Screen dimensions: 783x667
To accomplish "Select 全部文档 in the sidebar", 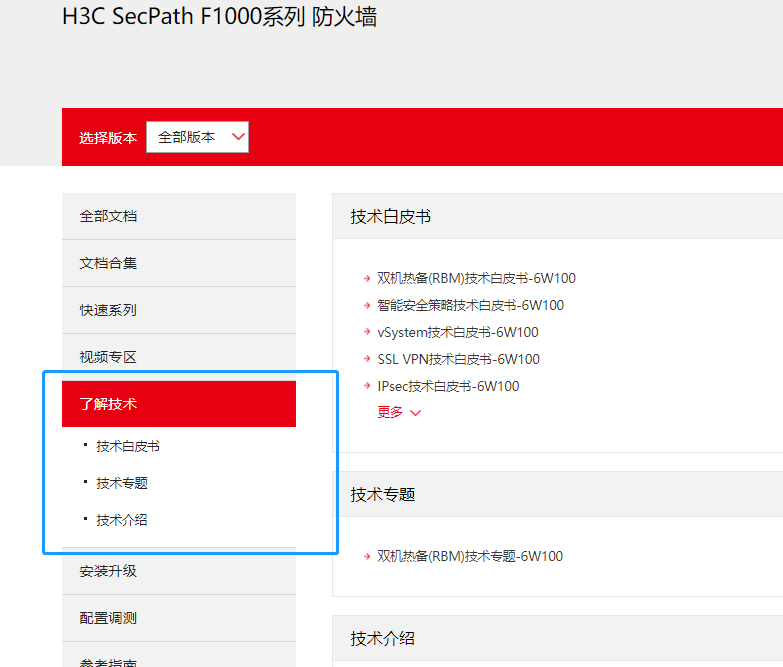I will (x=108, y=216).
